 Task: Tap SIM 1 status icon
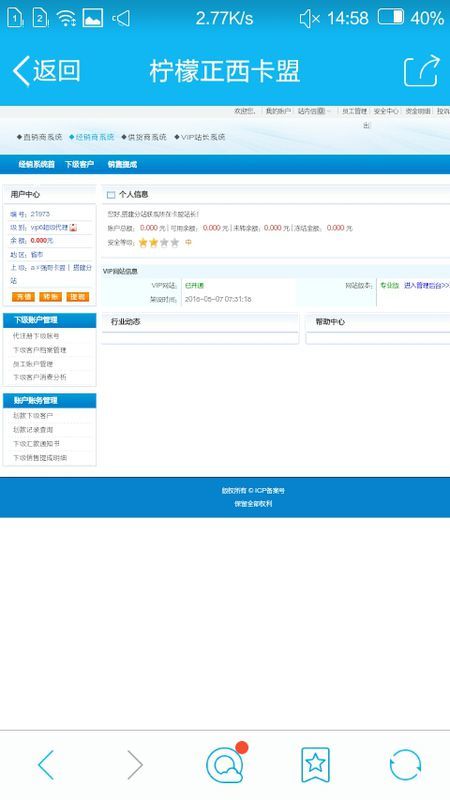point(15,18)
